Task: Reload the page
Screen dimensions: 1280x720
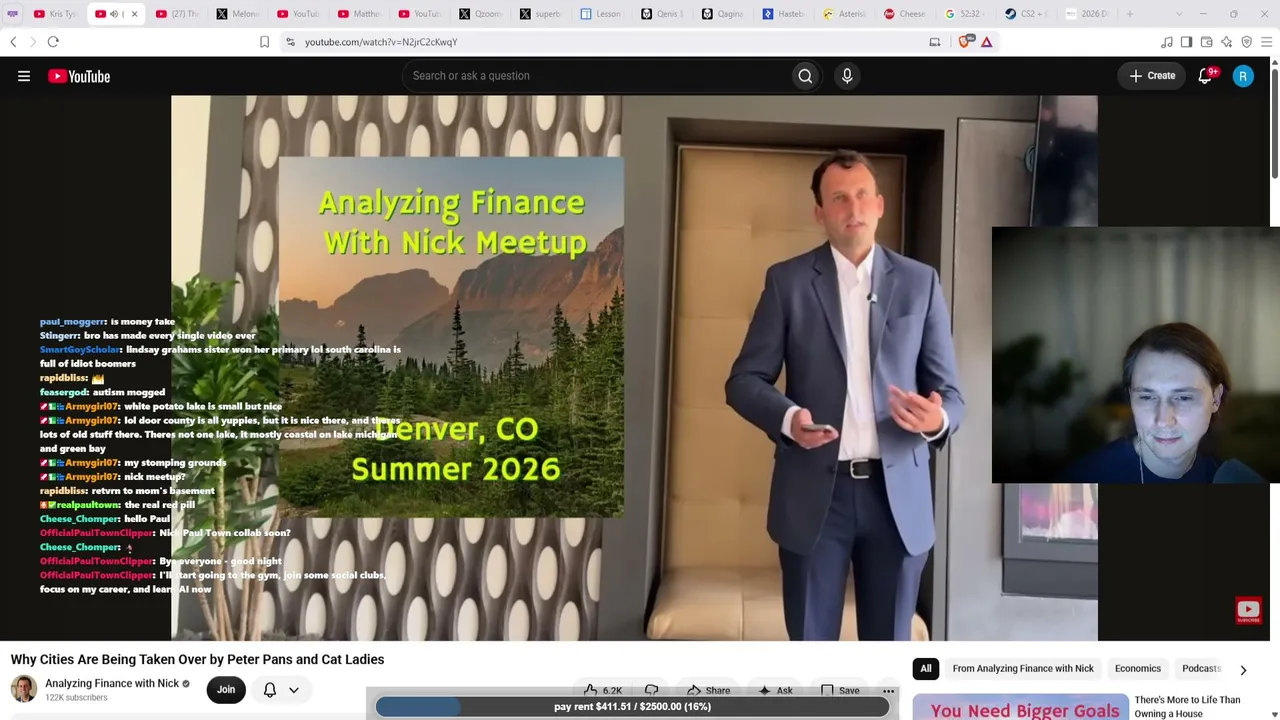Action: (x=53, y=42)
